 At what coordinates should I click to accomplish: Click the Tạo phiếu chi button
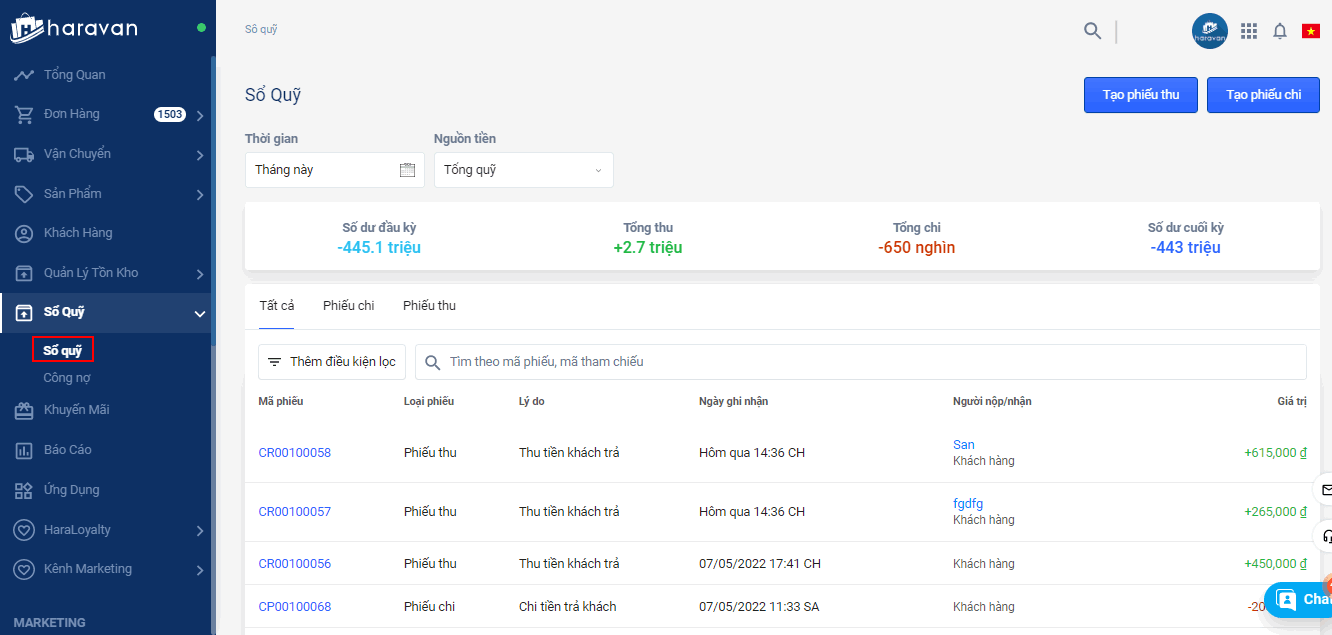(1263, 95)
